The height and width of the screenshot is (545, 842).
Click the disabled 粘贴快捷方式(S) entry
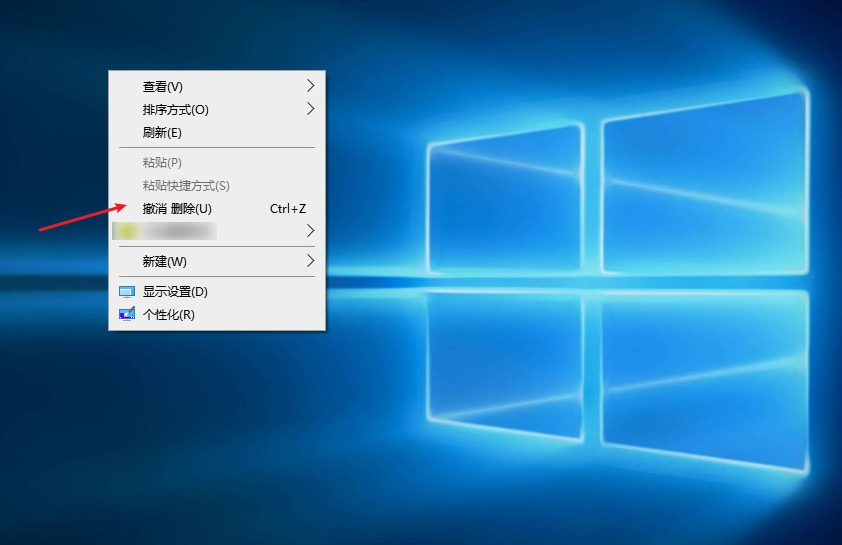click(x=186, y=186)
